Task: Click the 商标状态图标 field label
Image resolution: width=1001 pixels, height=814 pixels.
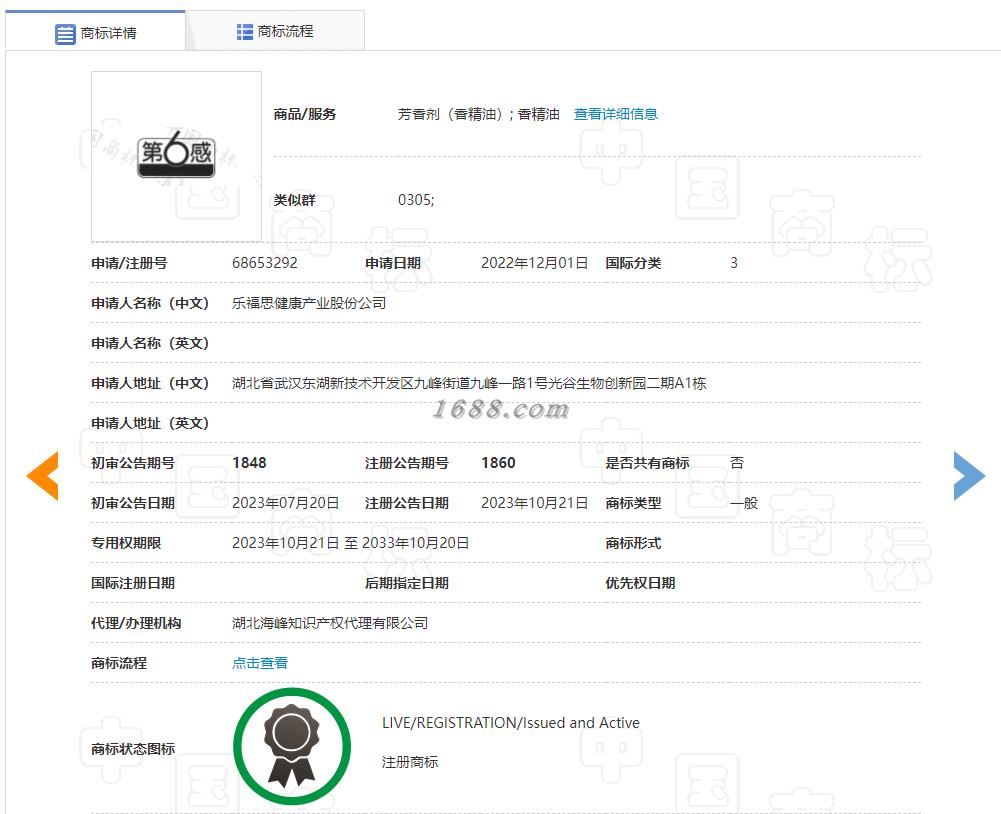Action: [133, 748]
